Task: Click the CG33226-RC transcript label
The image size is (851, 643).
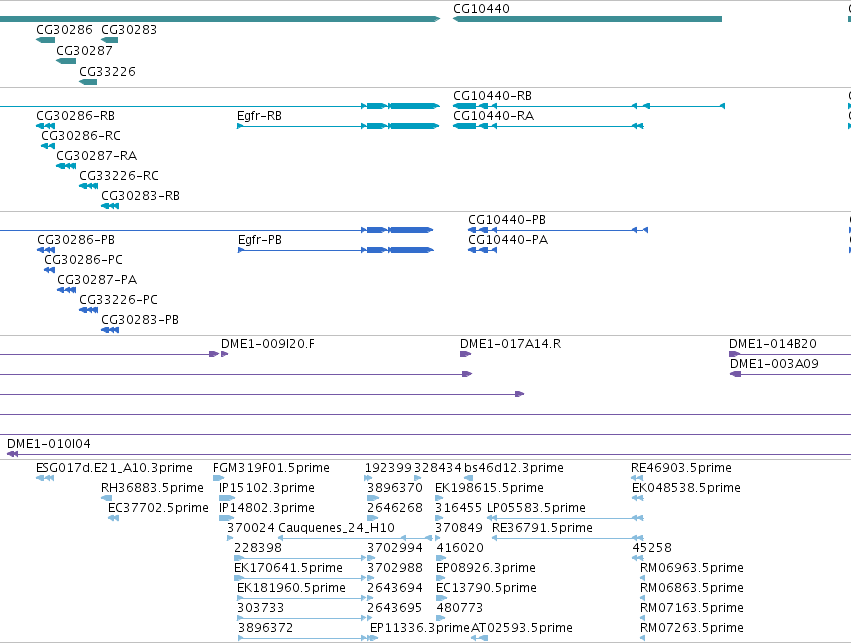Action: coord(119,176)
